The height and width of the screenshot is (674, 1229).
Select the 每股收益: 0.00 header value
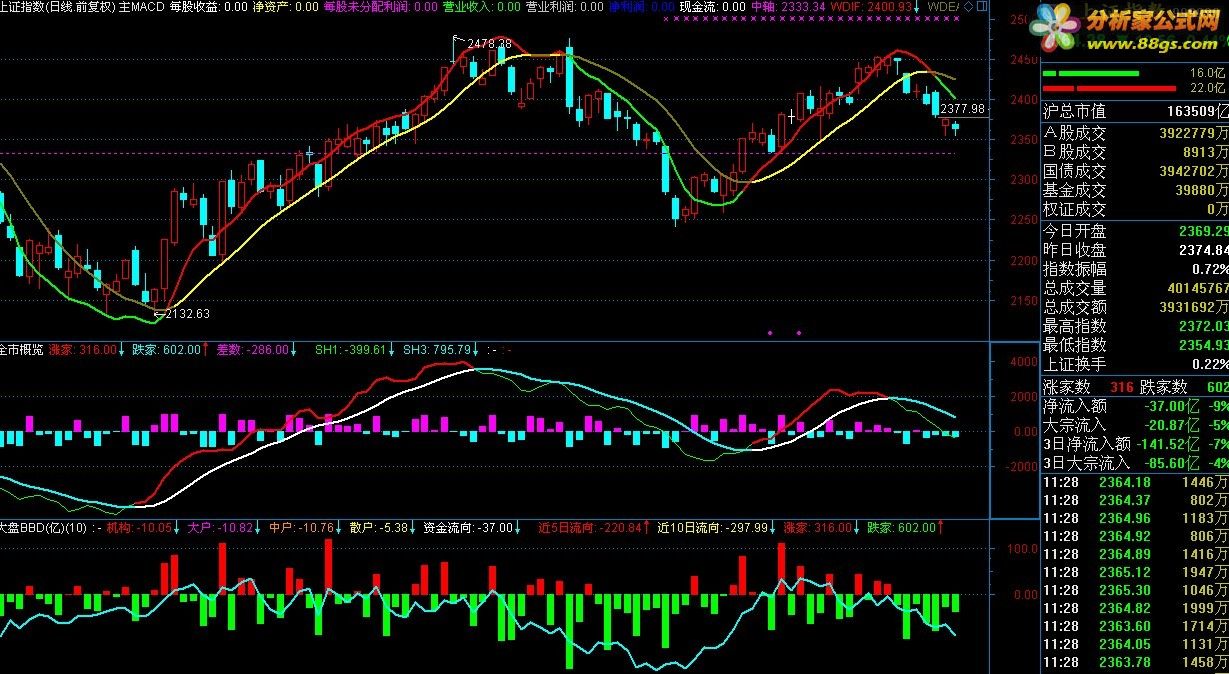tap(208, 7)
